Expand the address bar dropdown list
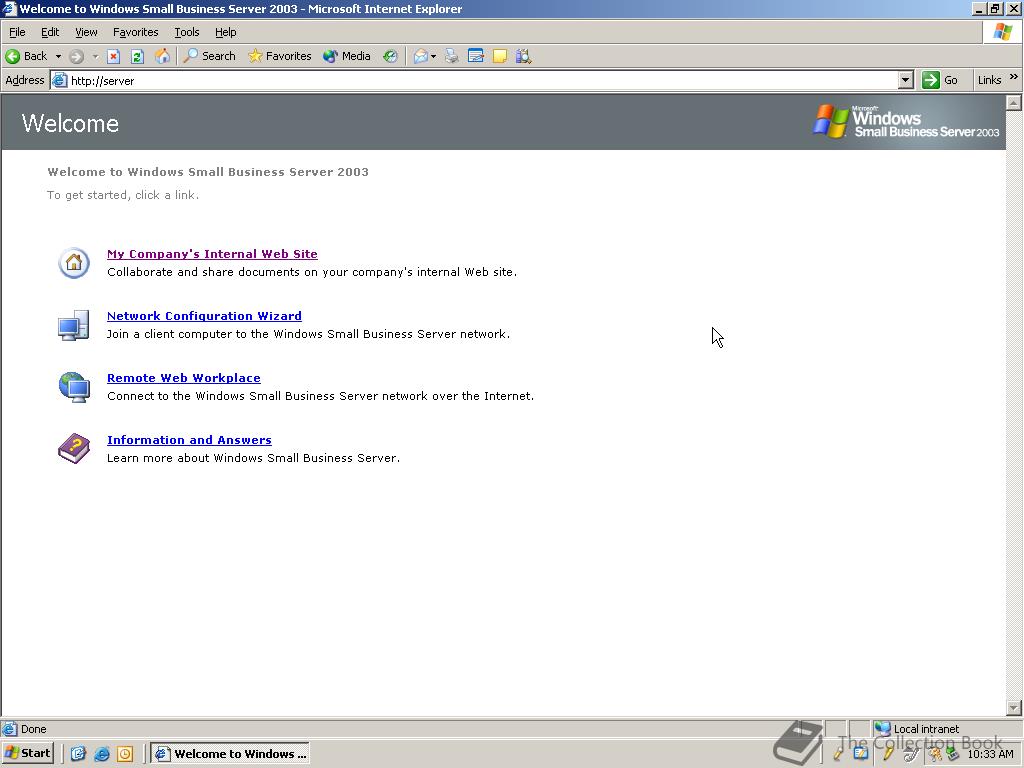1024x768 pixels. pos(905,80)
